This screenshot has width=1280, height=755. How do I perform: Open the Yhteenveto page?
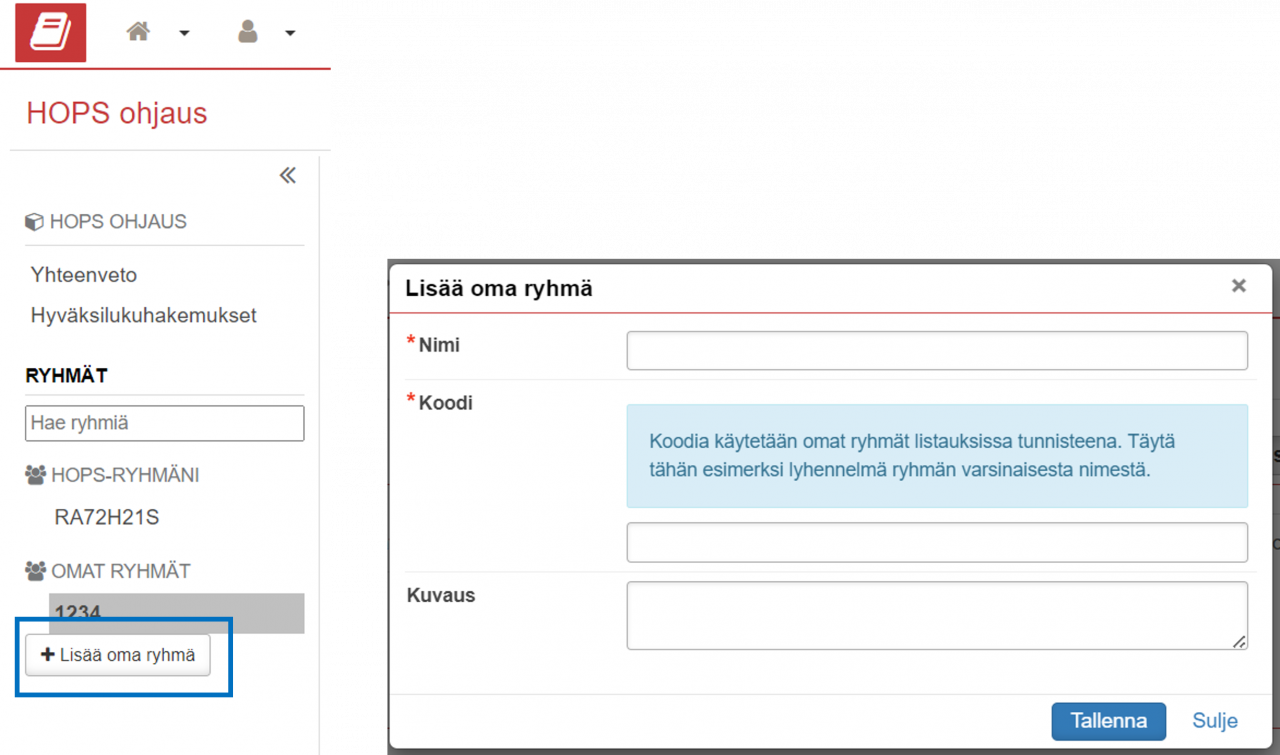point(84,275)
